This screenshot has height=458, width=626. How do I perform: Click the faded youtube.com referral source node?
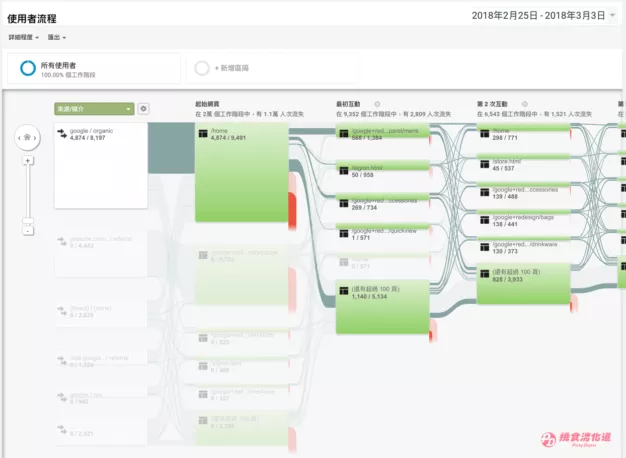coord(101,254)
